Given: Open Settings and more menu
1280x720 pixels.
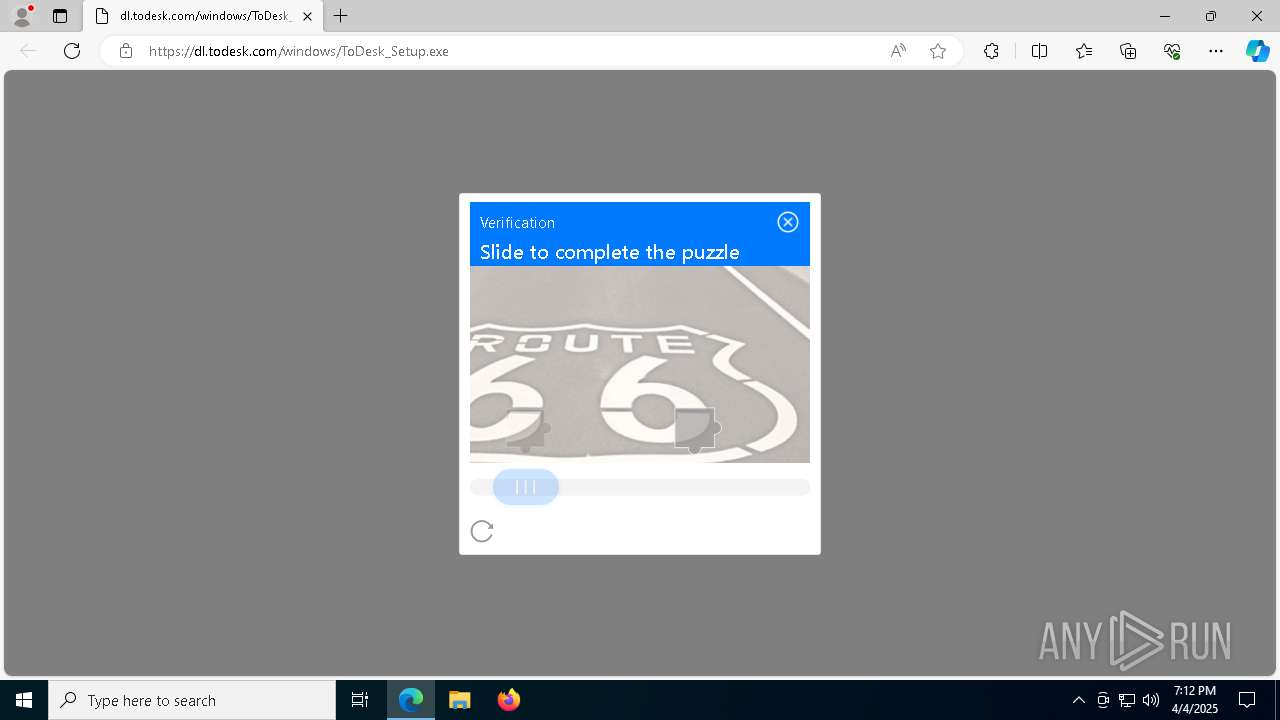Looking at the screenshot, I should [x=1216, y=51].
